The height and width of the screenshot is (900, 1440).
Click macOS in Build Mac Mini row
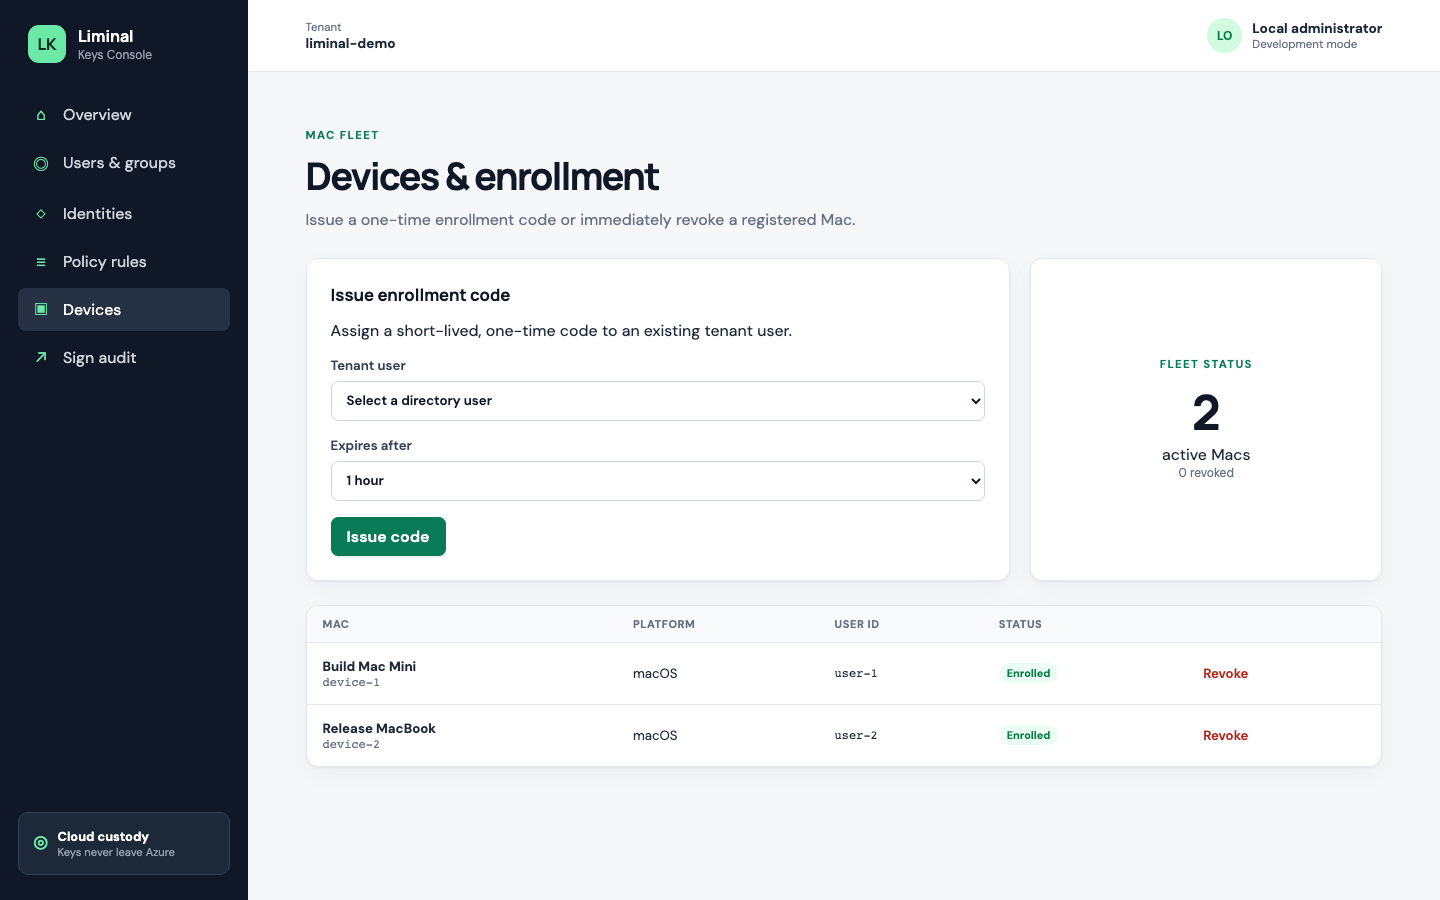click(x=655, y=674)
